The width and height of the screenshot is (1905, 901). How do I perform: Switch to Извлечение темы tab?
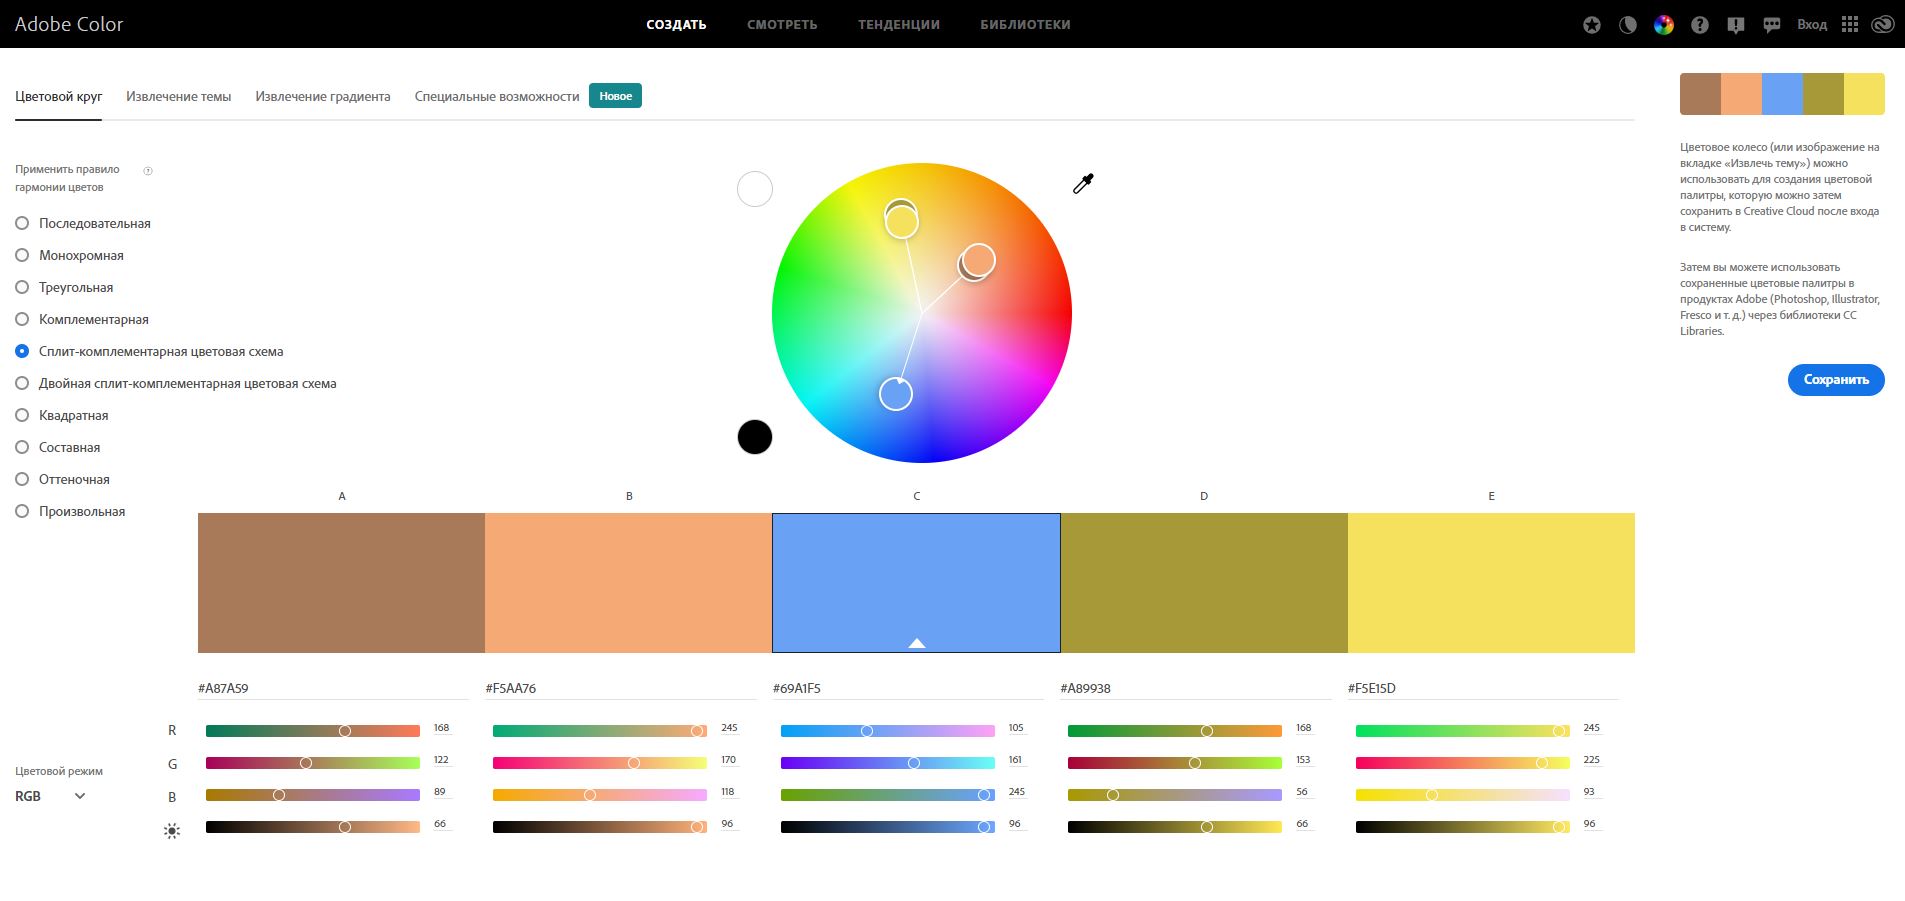coord(178,97)
